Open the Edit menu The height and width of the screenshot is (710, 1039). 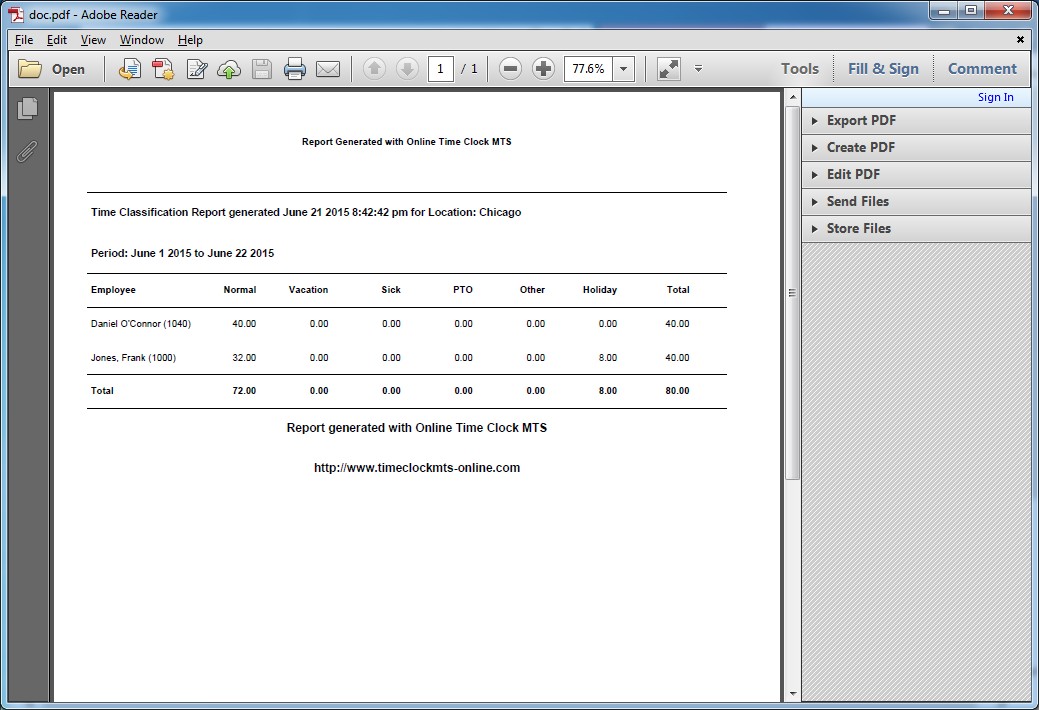(x=56, y=40)
